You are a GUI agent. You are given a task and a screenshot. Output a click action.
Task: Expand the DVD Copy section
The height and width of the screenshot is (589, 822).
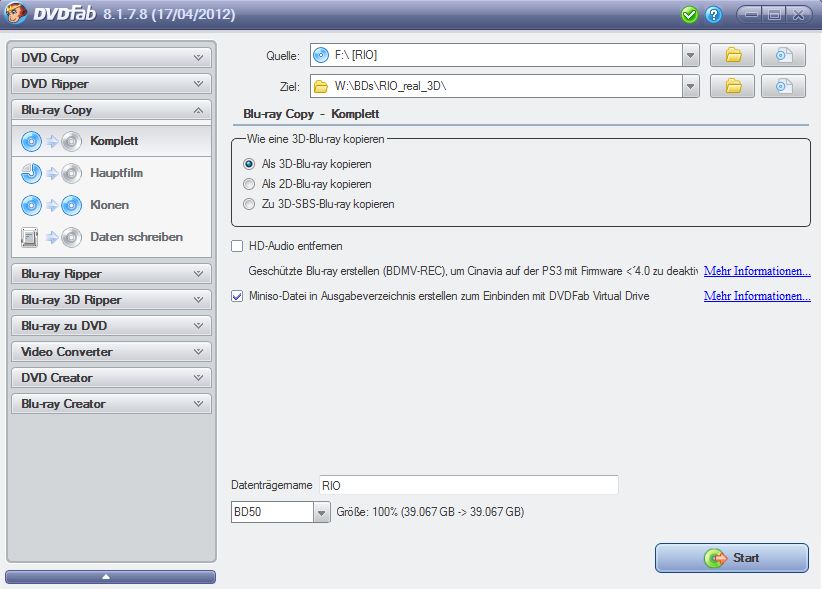pyautogui.click(x=111, y=58)
